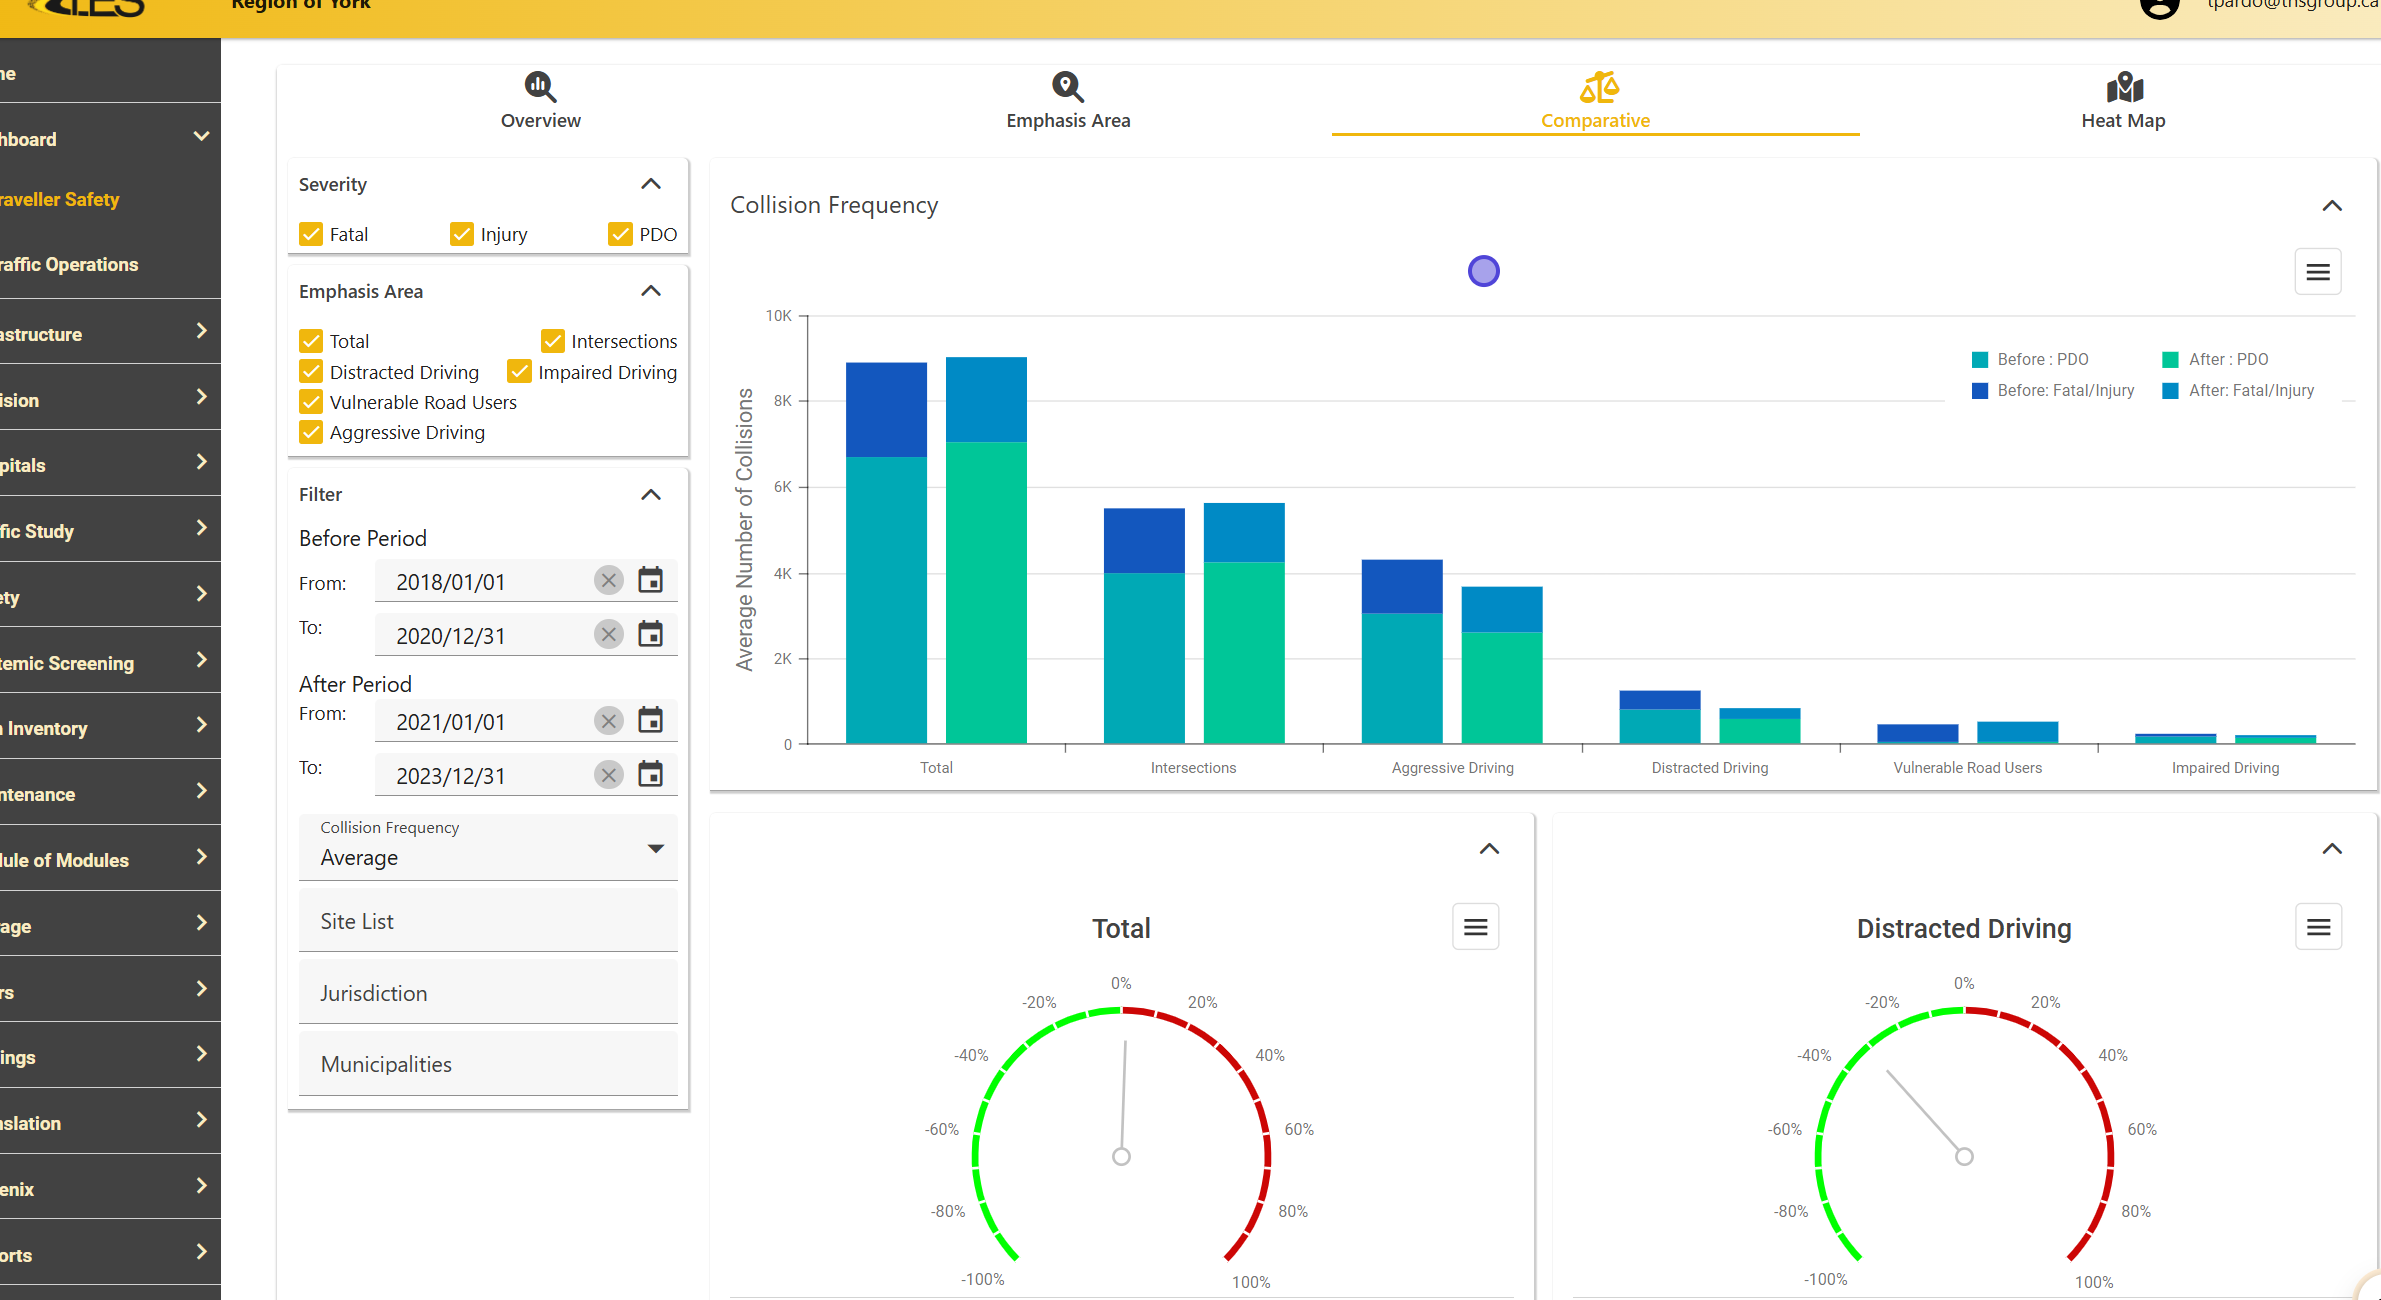Screen dimensions: 2381x1300
Task: Uncheck the Fatal severity checkbox
Action: (311, 234)
